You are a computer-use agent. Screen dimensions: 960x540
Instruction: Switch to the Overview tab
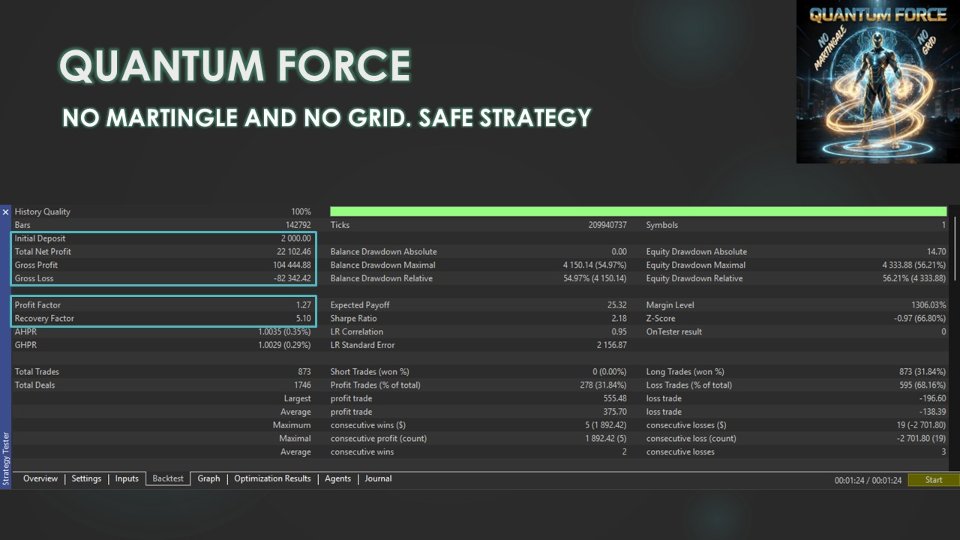(x=40, y=479)
